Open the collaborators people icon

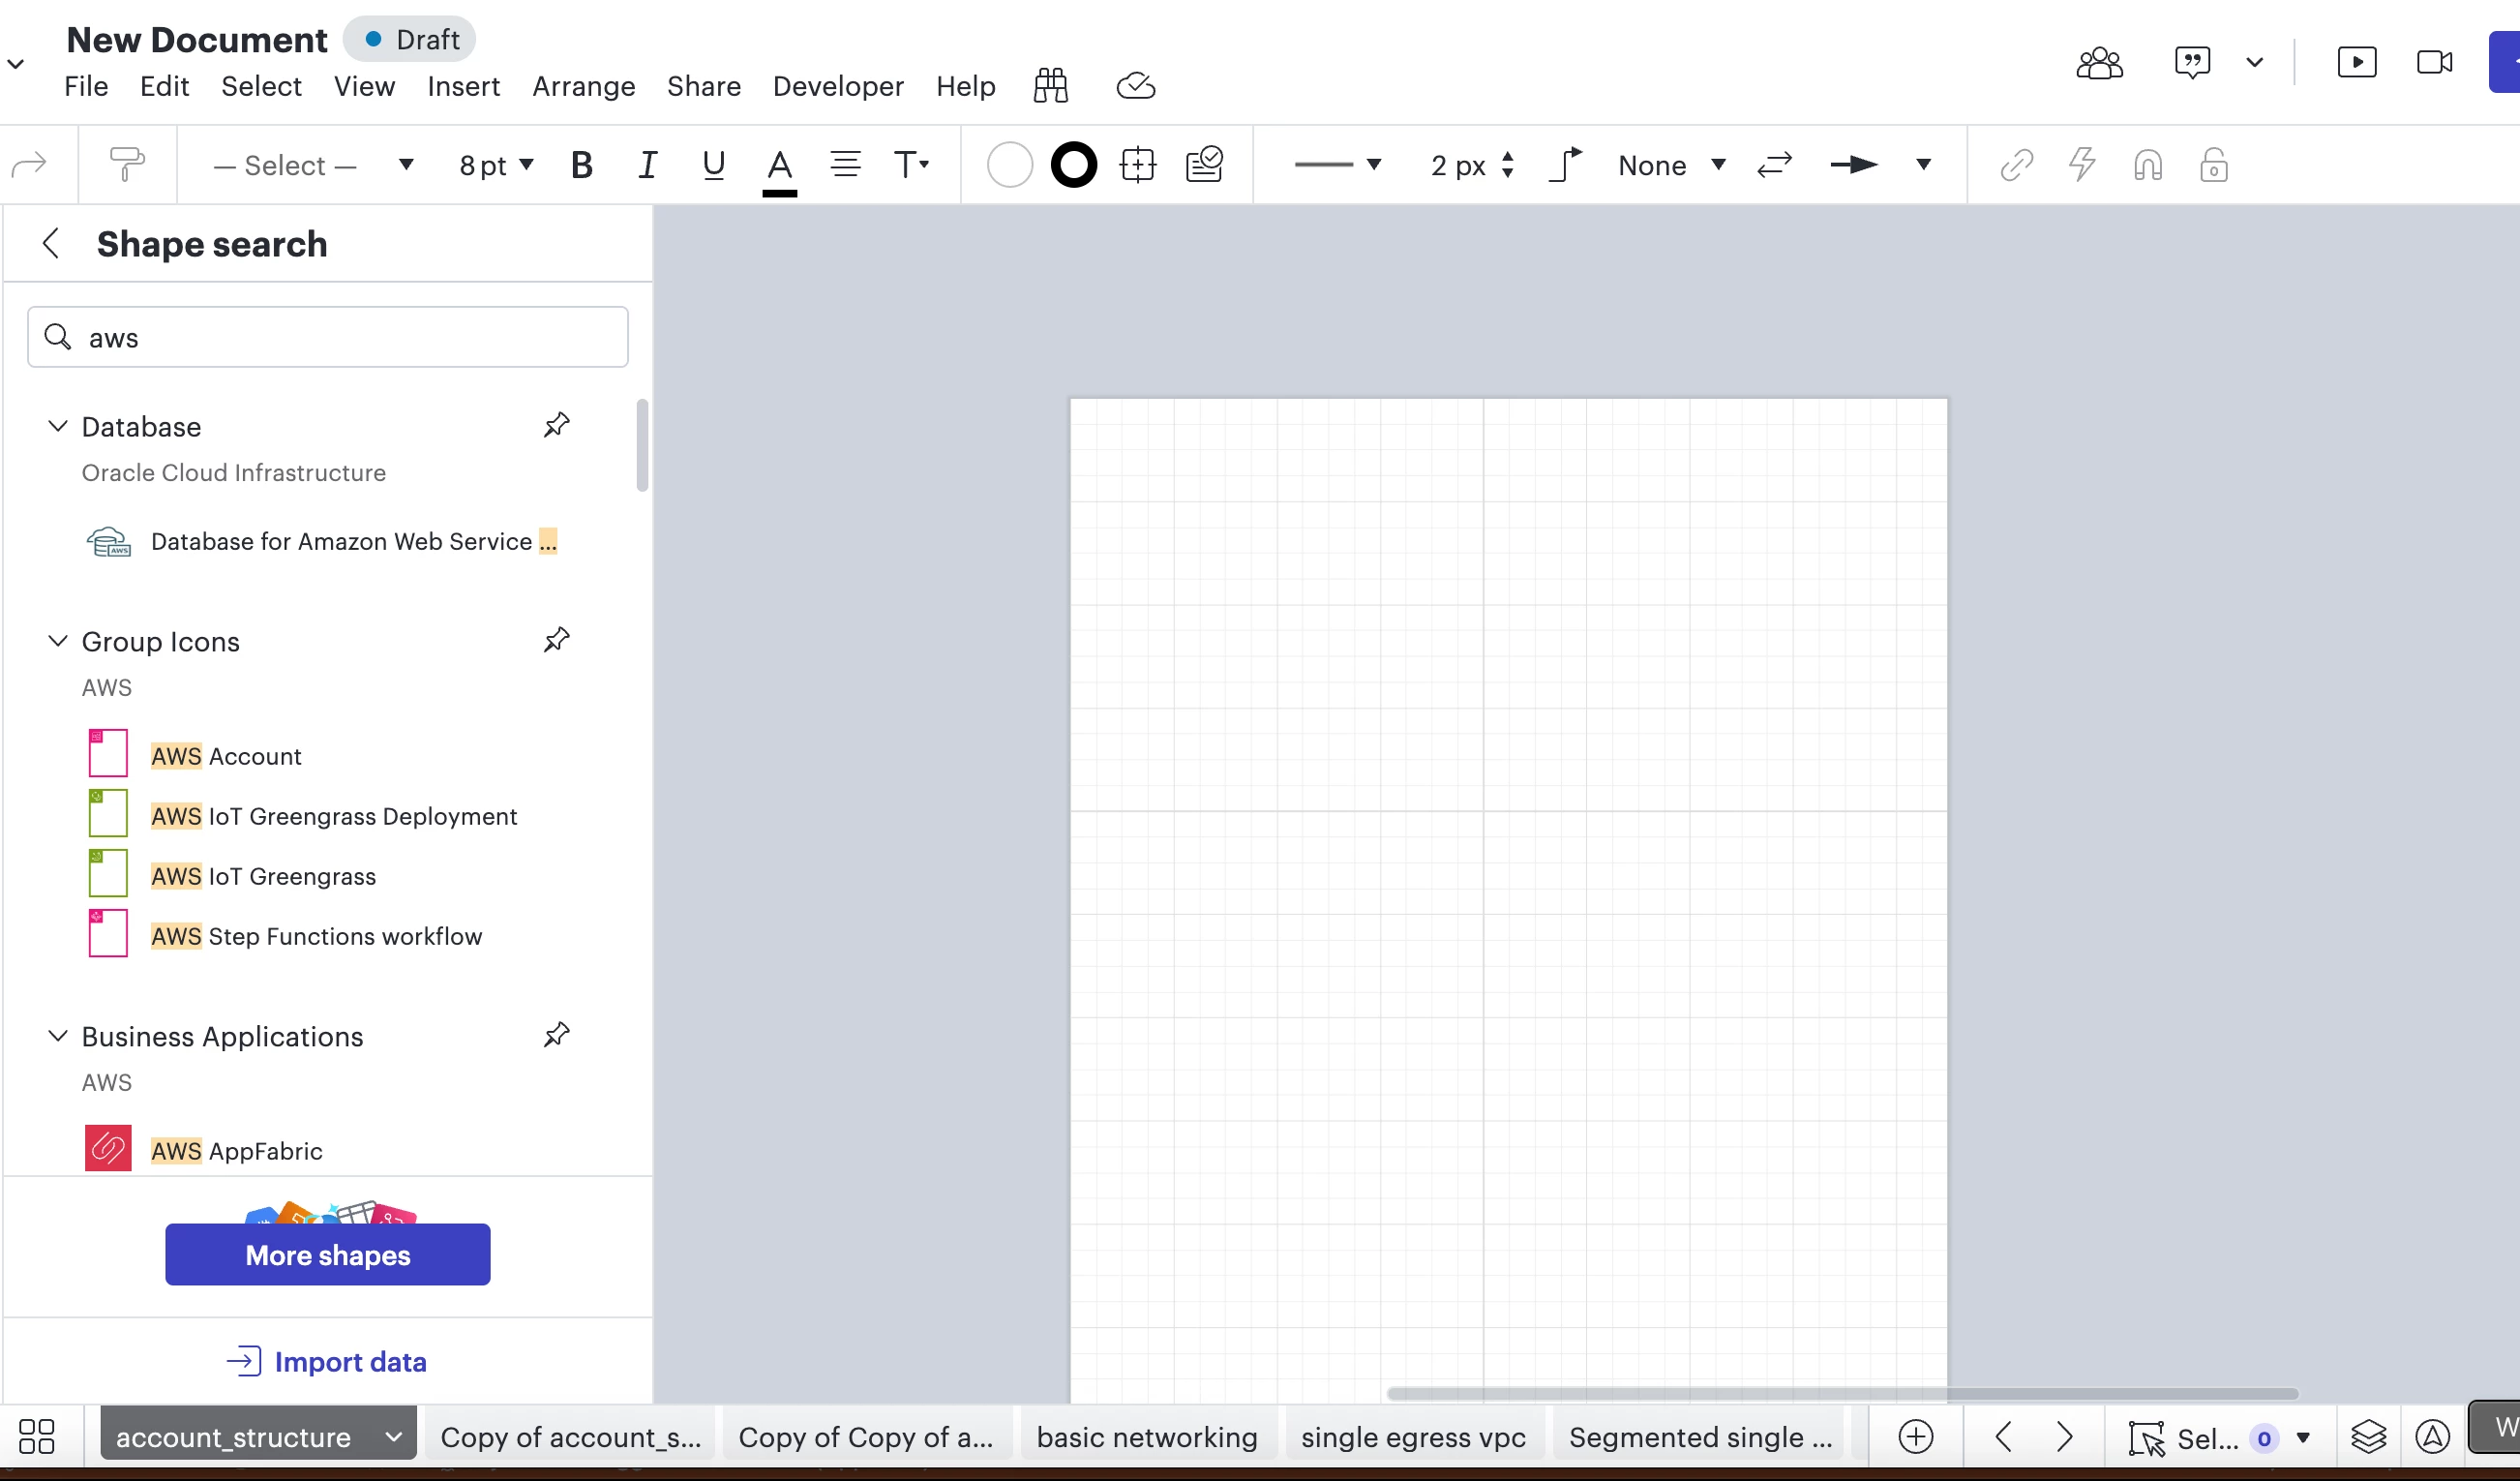(2099, 63)
